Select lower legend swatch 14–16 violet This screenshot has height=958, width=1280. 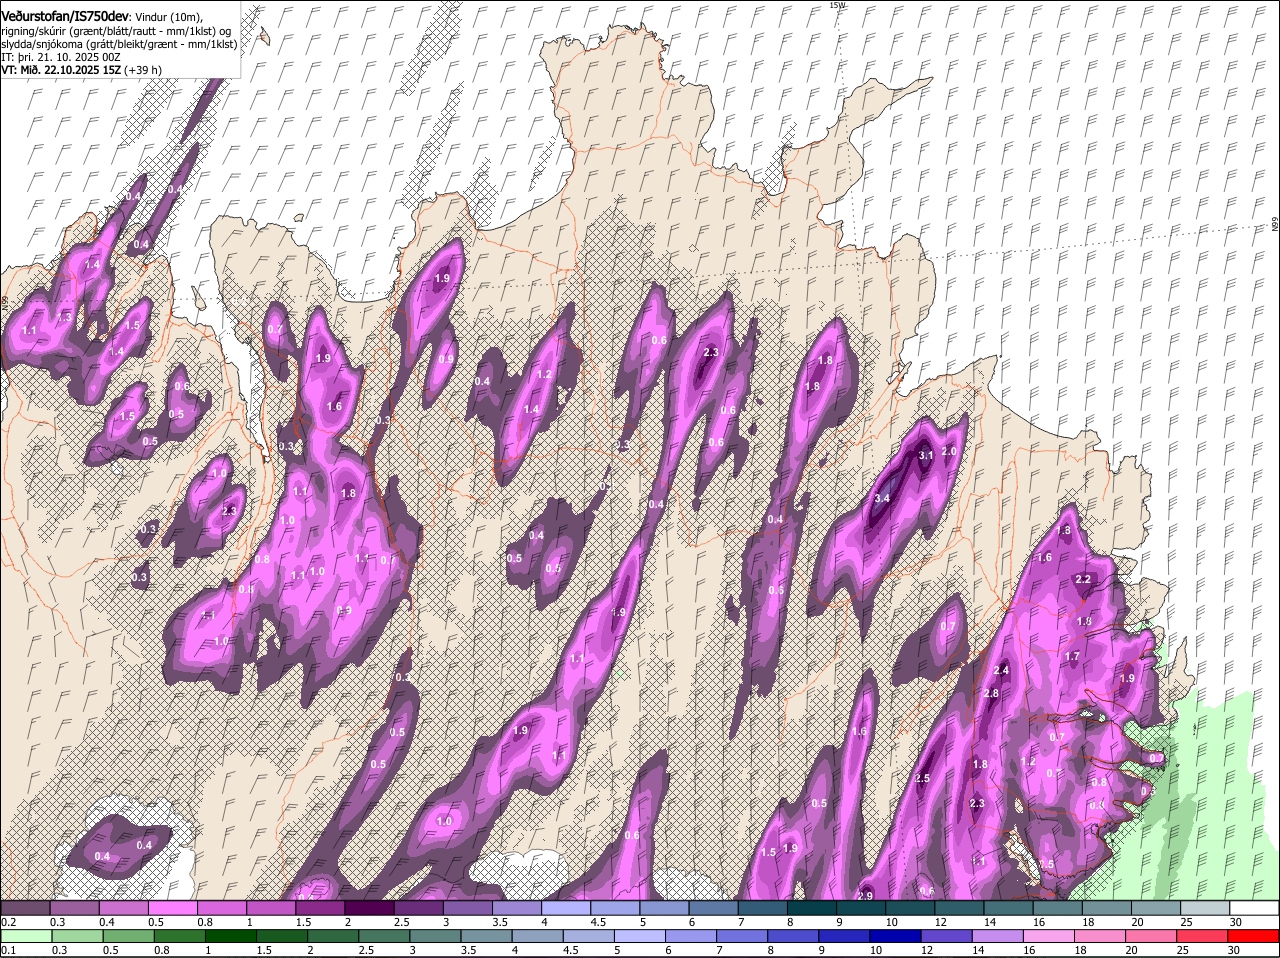coord(996,936)
